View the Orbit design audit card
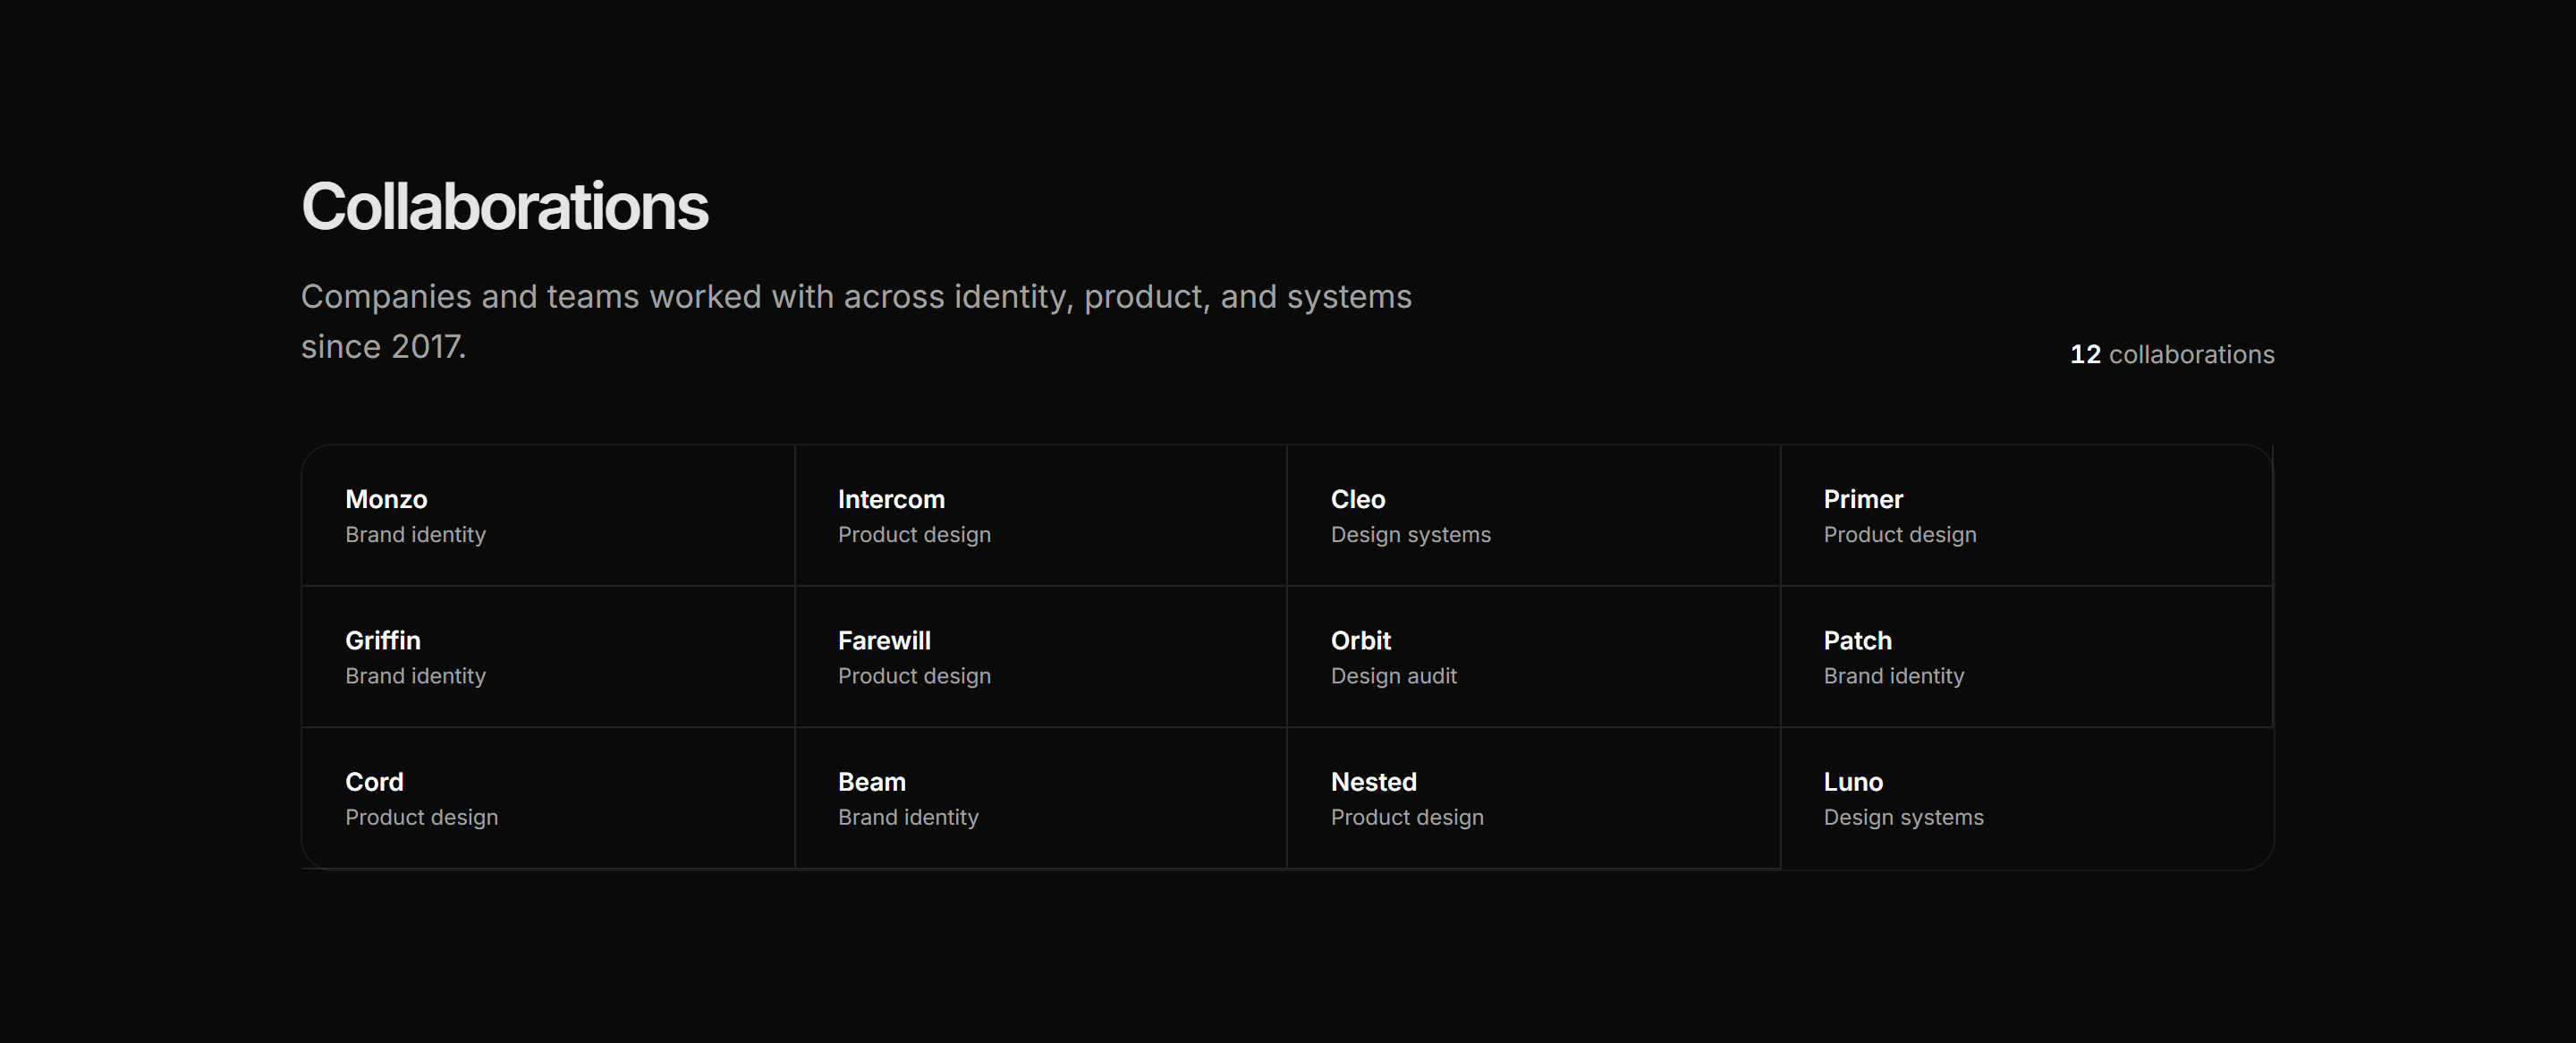The image size is (2576, 1043). click(1533, 657)
